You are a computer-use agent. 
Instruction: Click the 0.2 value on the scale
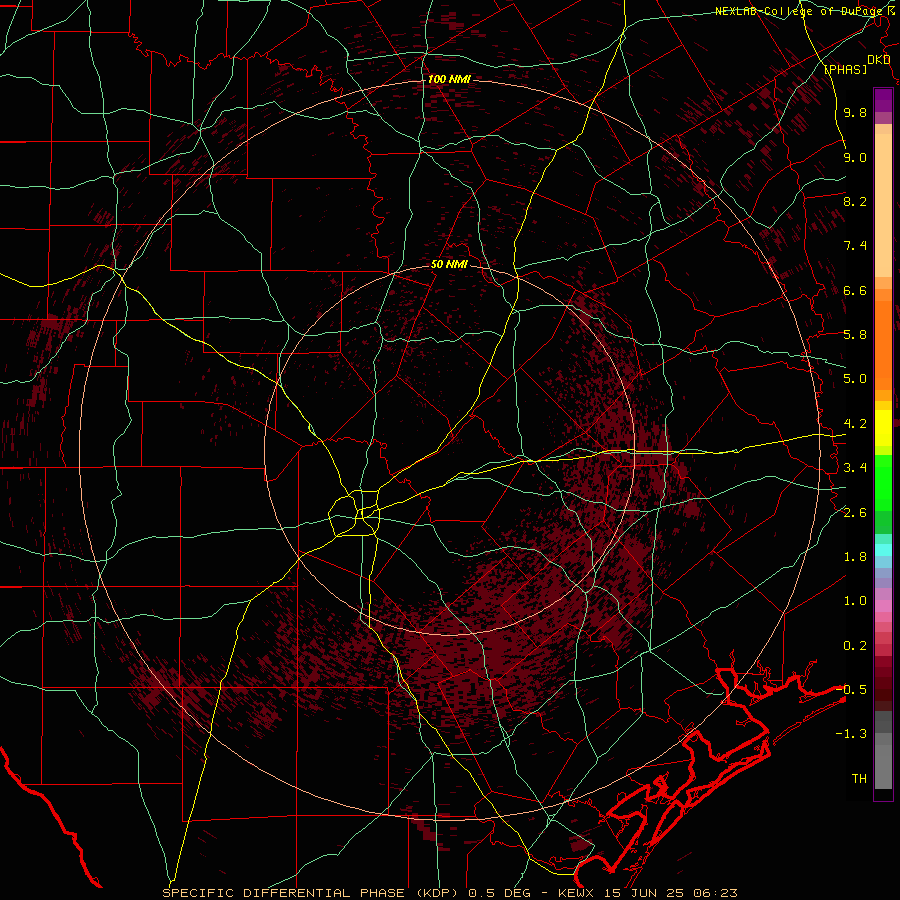pyautogui.click(x=855, y=646)
